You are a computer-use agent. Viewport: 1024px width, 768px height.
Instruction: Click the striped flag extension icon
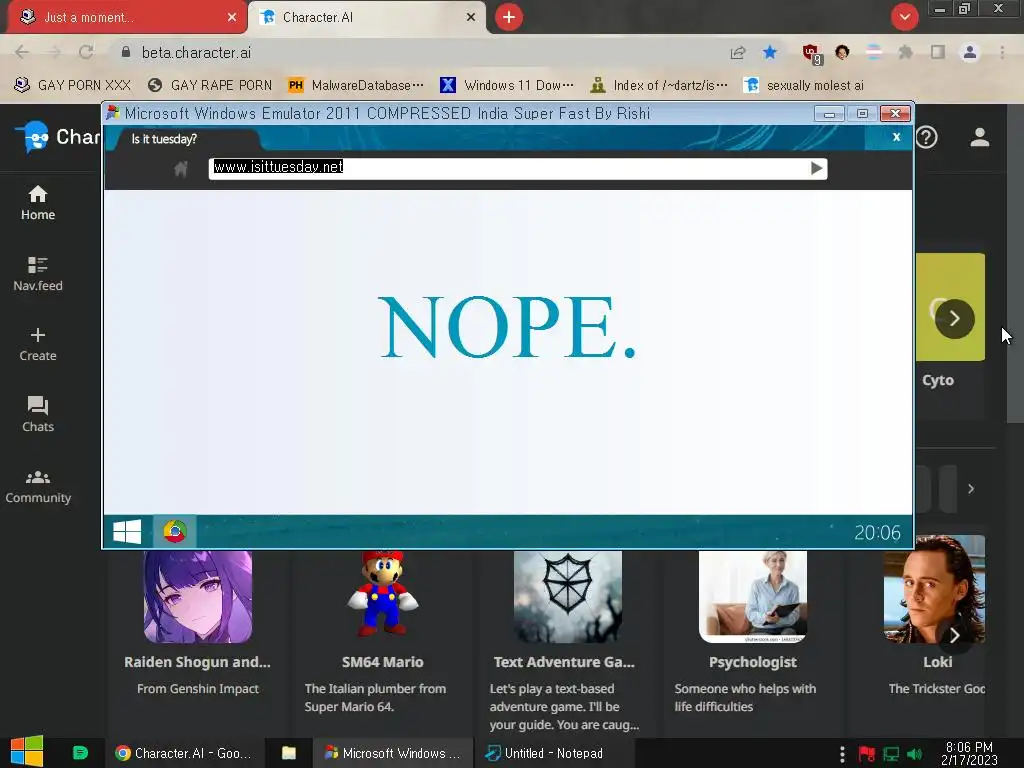click(x=873, y=52)
